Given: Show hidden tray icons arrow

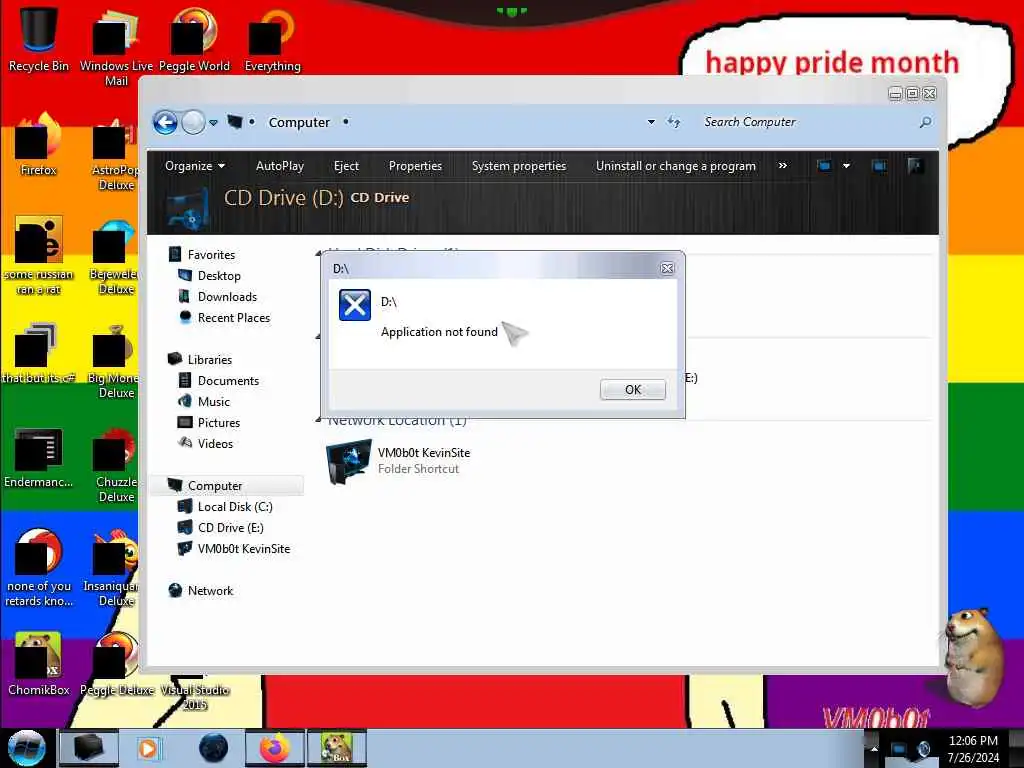Looking at the screenshot, I should (x=874, y=749).
